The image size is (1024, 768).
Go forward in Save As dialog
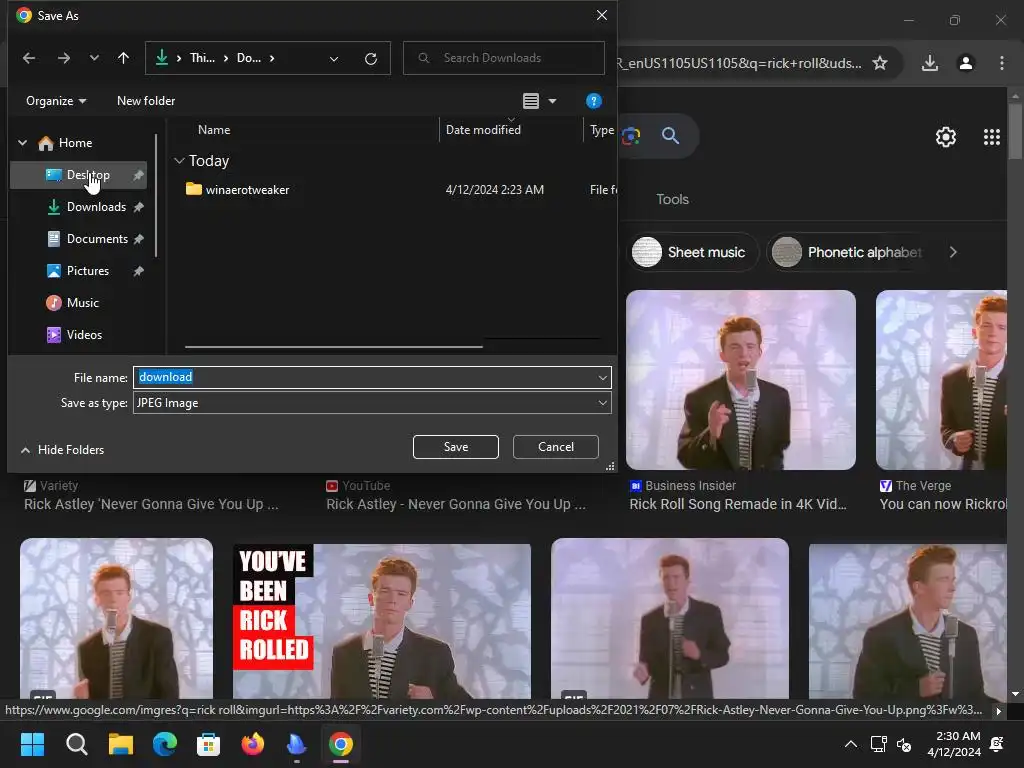[63, 58]
